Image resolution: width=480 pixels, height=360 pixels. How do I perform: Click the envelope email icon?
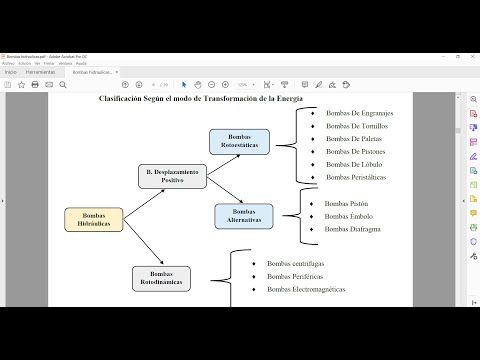click(x=49, y=85)
